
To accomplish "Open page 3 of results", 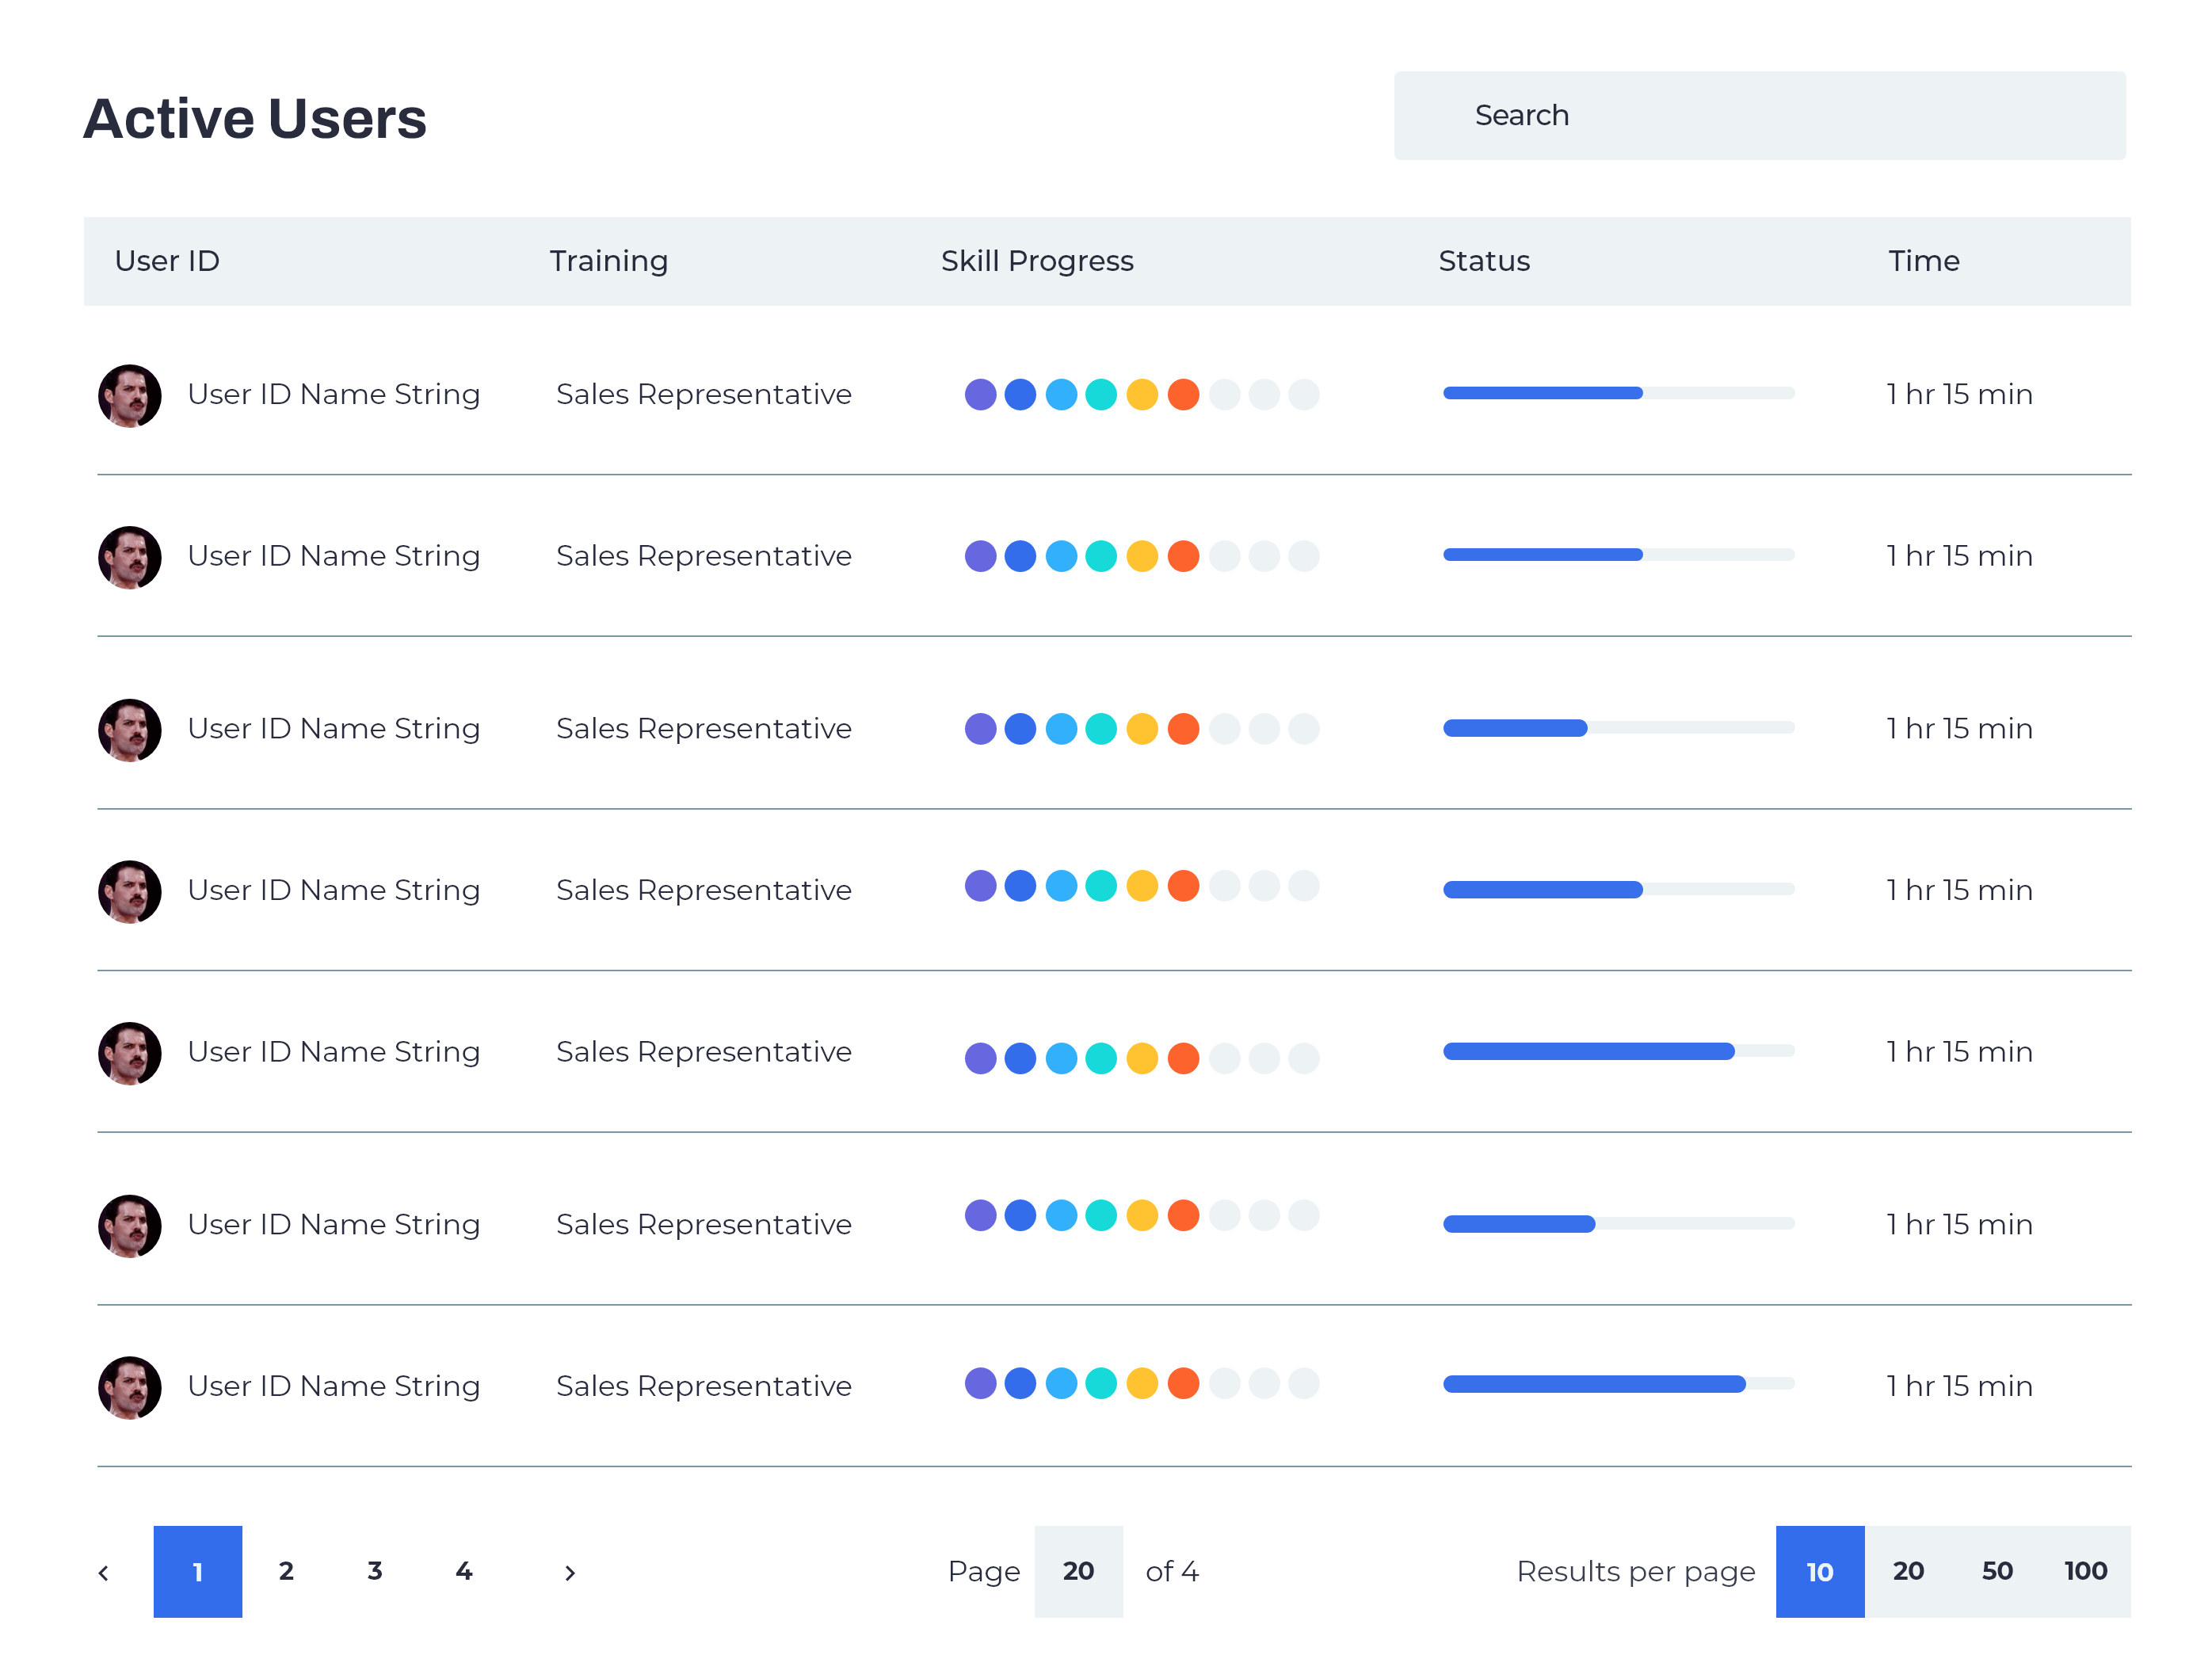I will coord(375,1571).
